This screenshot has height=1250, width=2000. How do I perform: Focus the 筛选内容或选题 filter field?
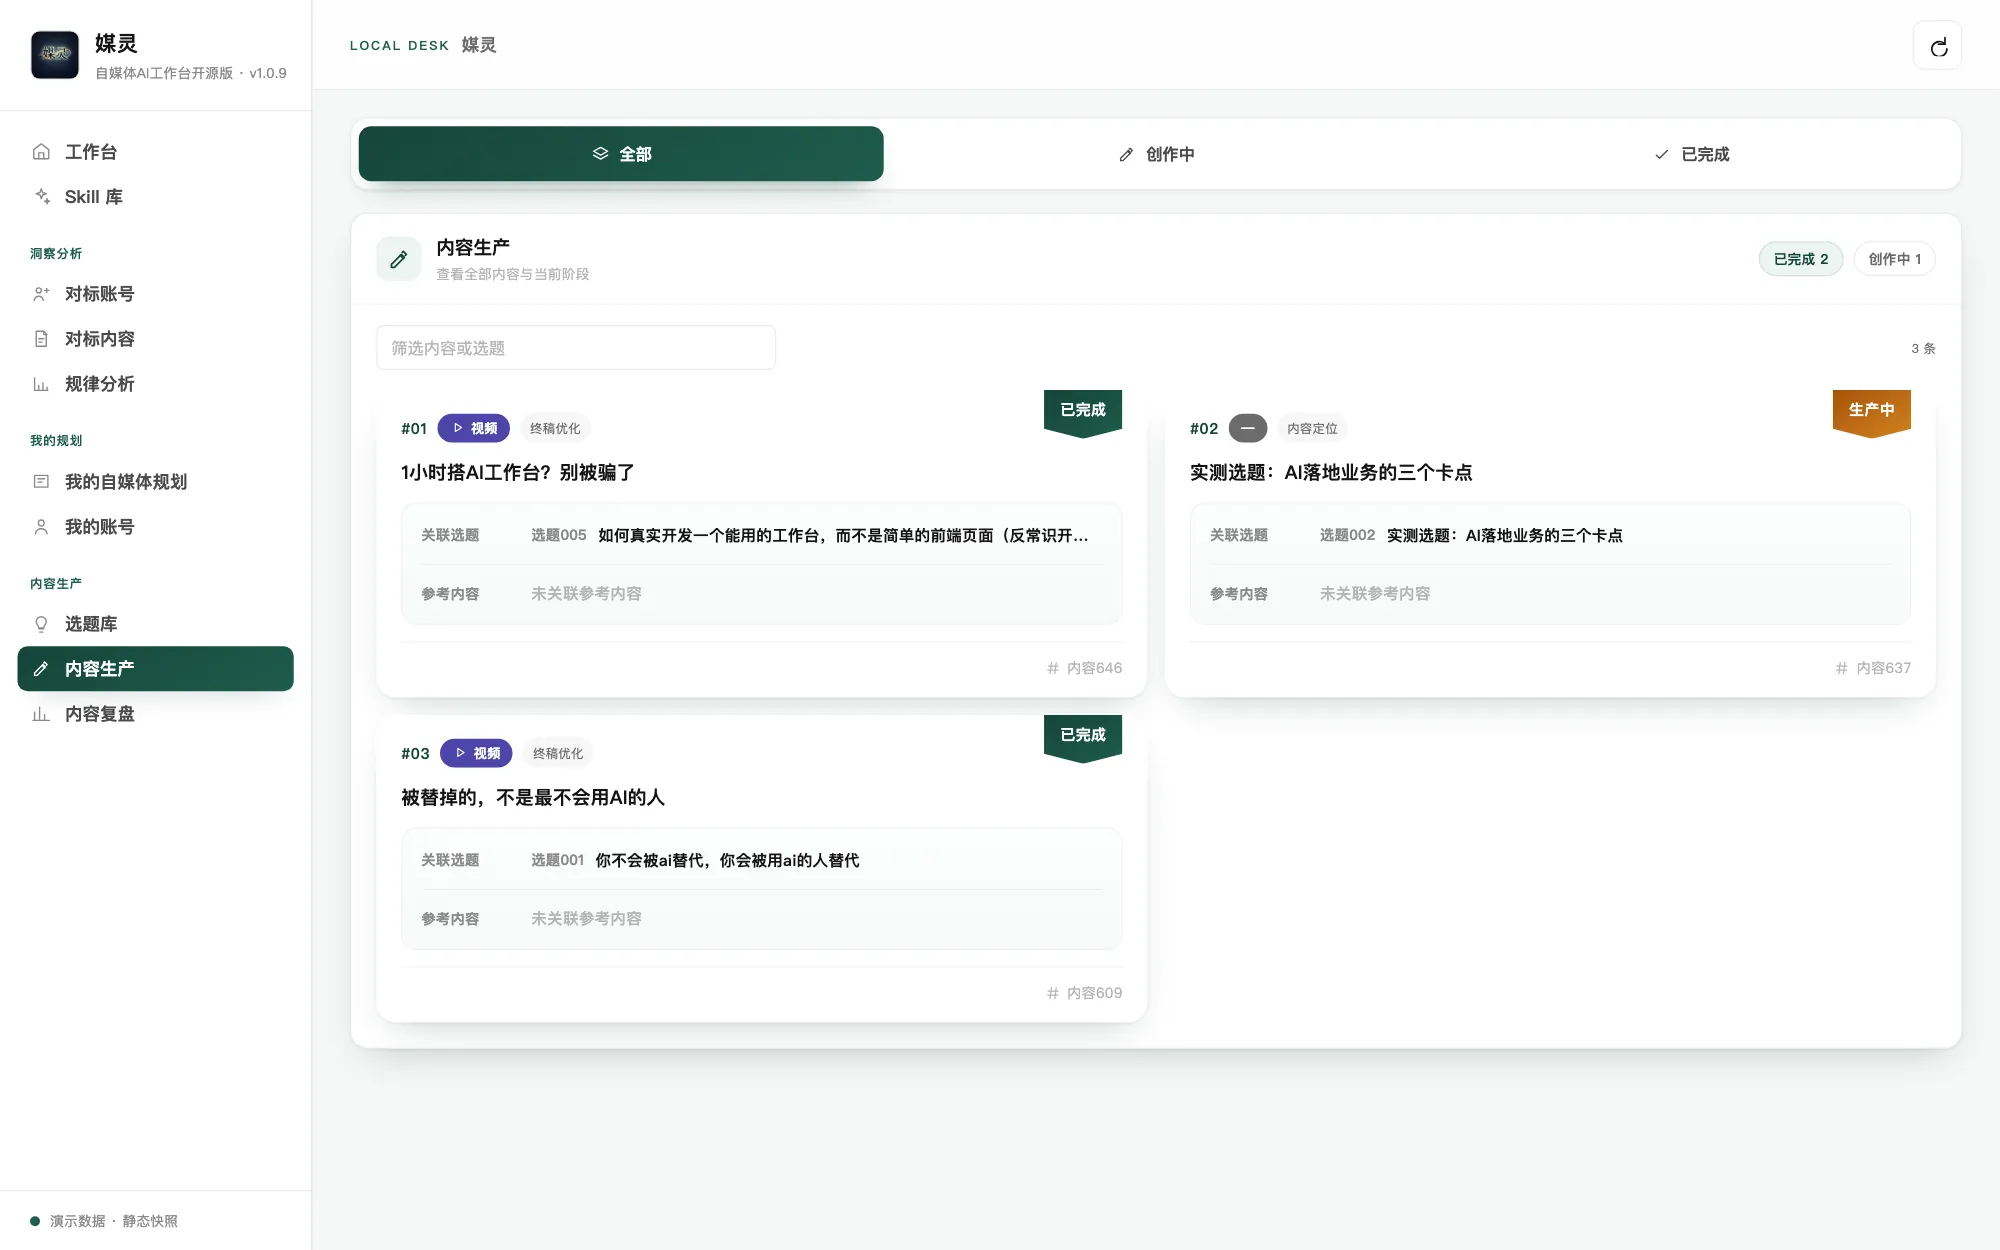(576, 348)
